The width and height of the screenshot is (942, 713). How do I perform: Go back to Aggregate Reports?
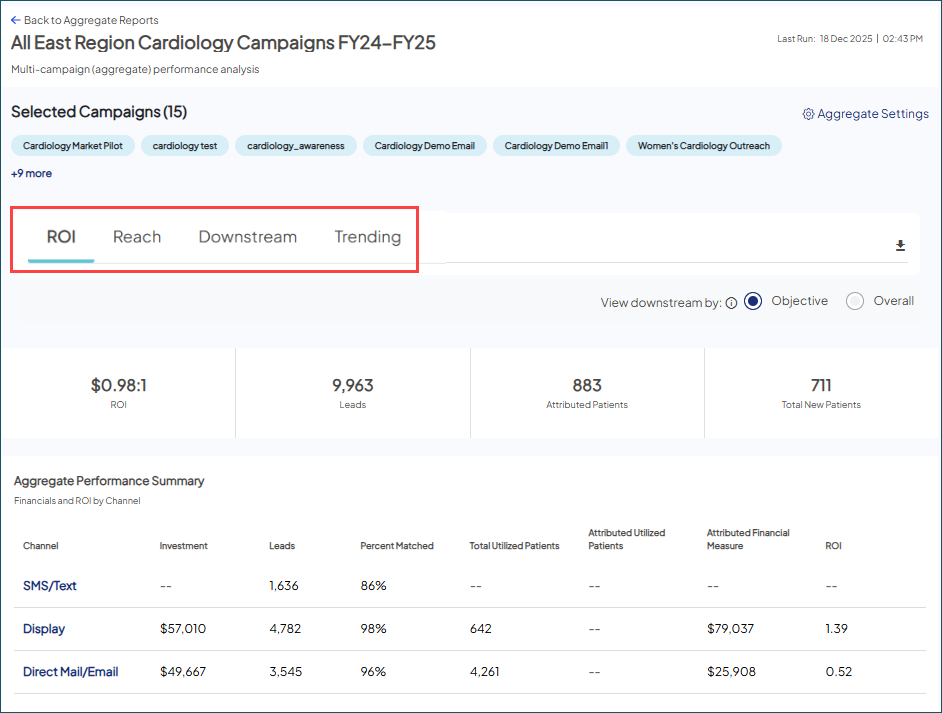[x=85, y=19]
